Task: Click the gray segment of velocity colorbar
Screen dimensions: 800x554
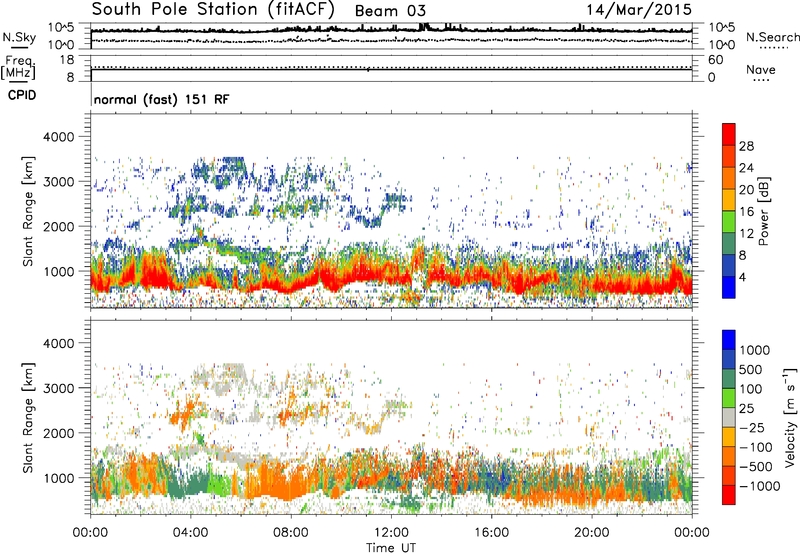Action: click(729, 417)
